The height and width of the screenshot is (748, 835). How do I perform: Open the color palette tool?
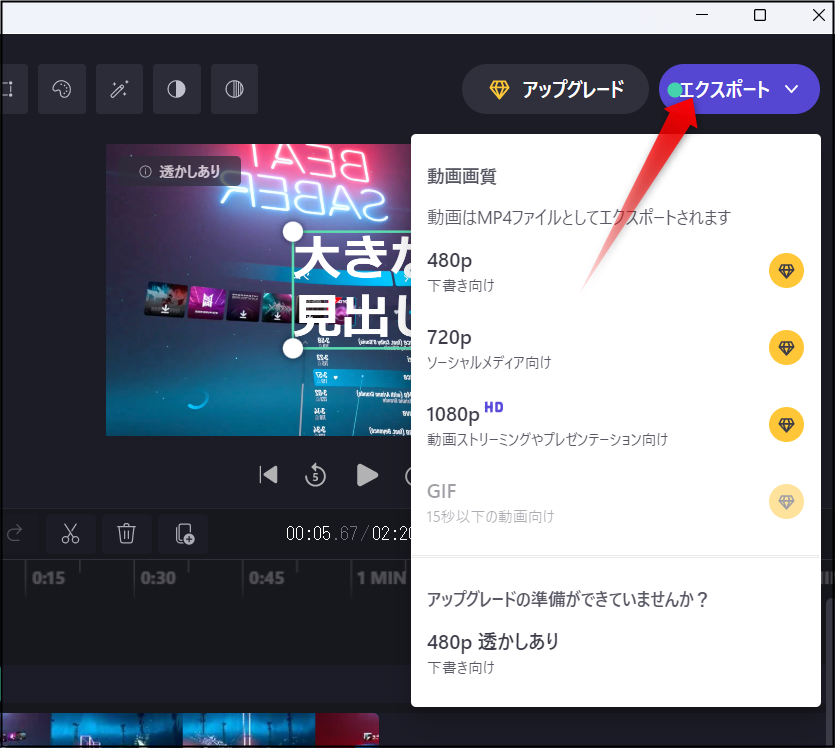[62, 89]
